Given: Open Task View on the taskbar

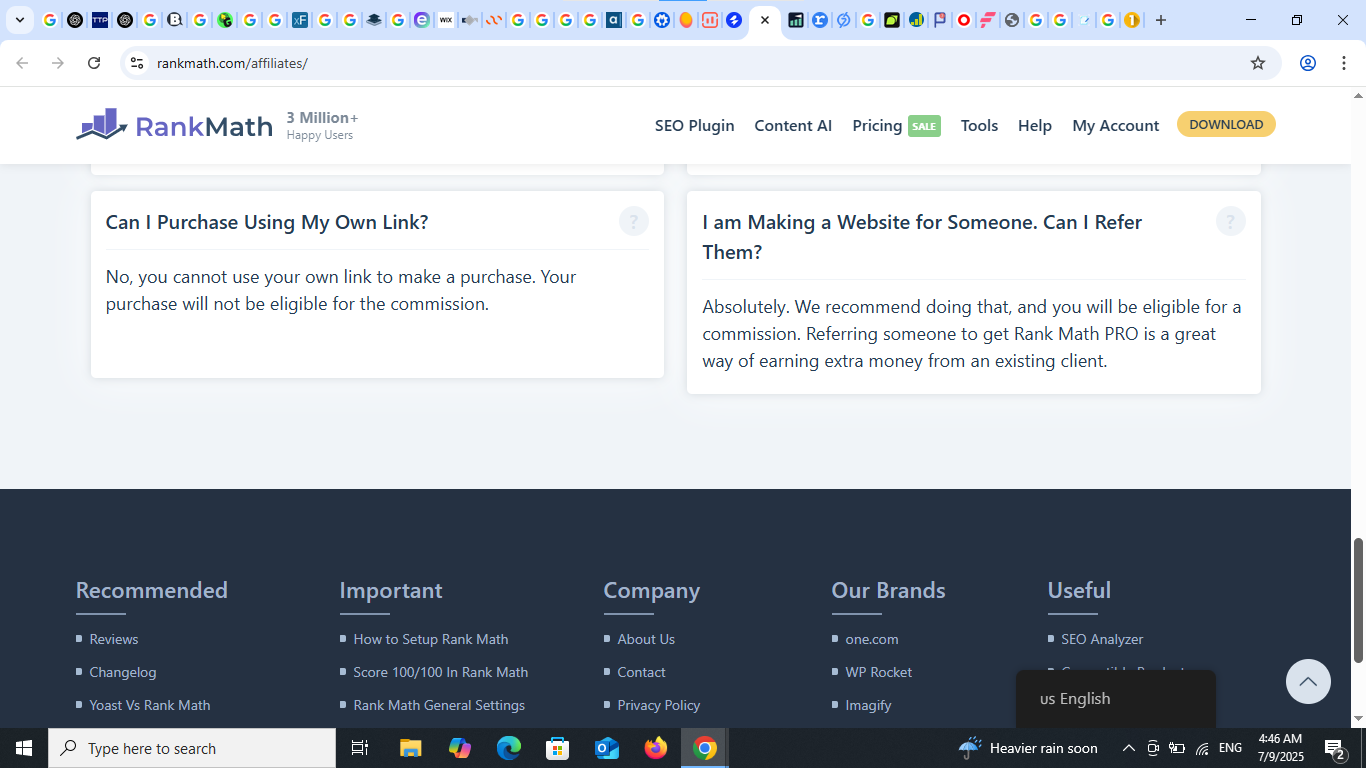Looking at the screenshot, I should (361, 748).
